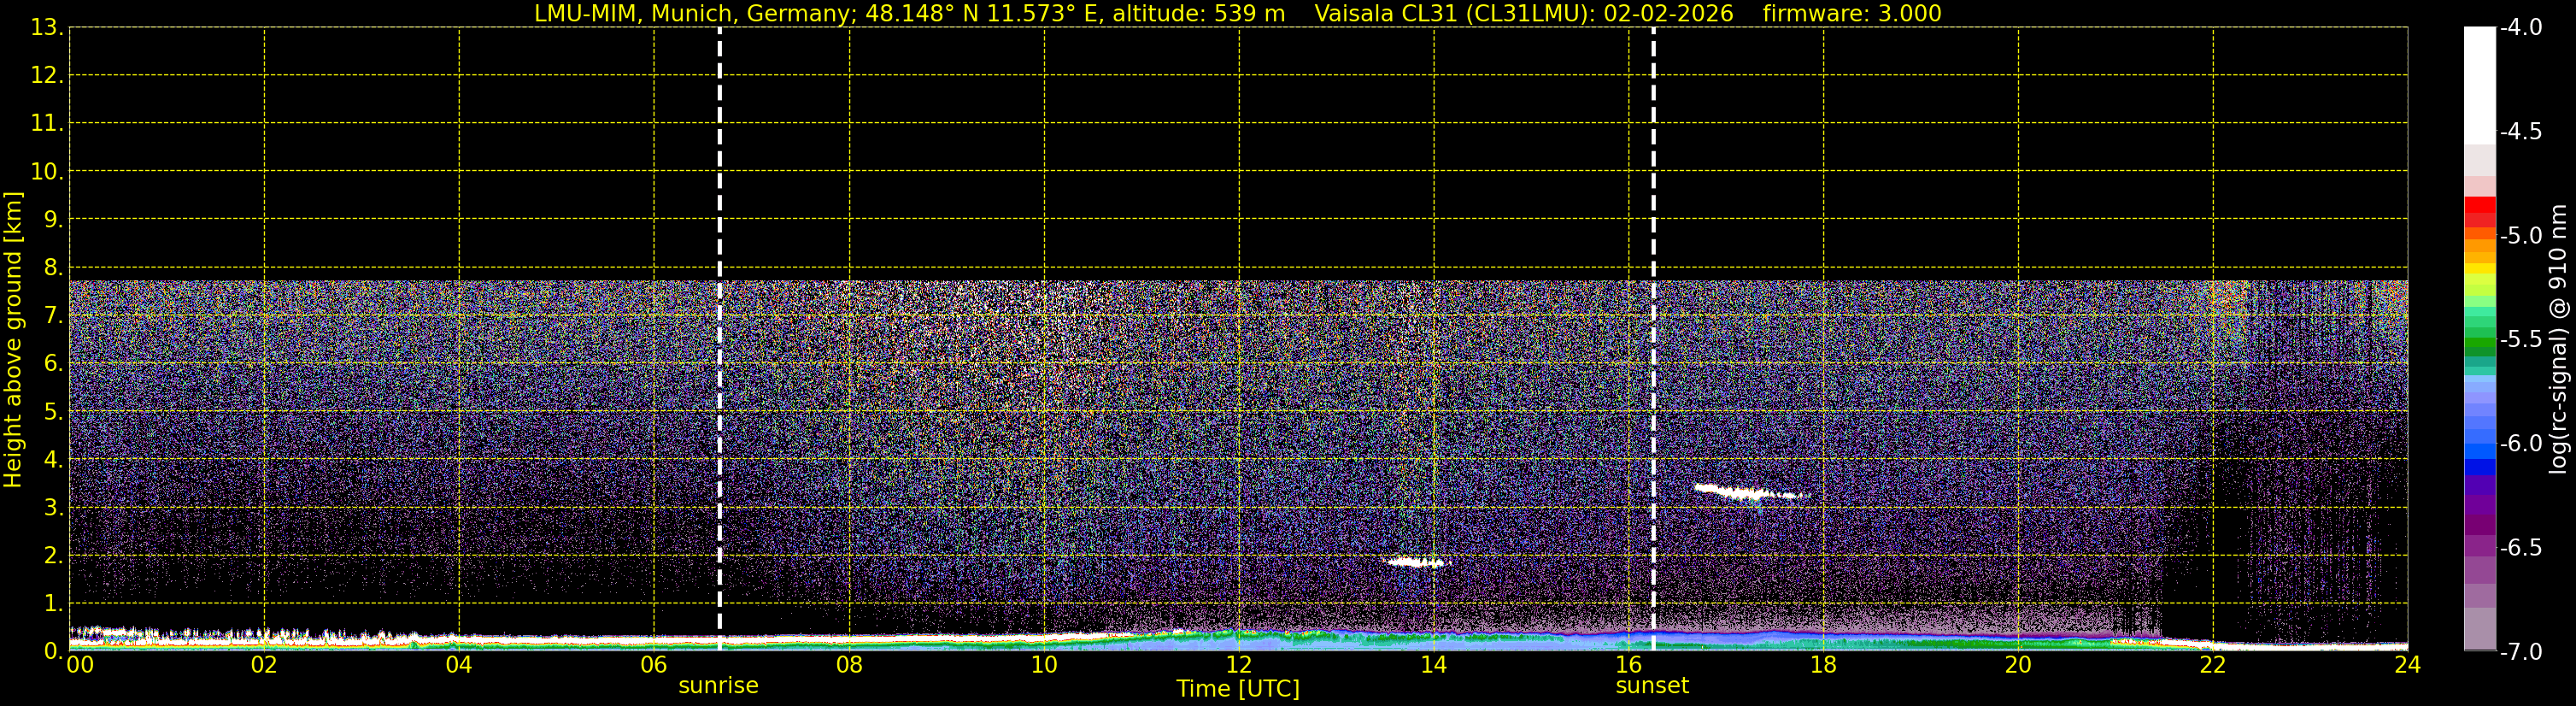
Task: Click the green segment of the colorbar
Action: tap(2480, 345)
